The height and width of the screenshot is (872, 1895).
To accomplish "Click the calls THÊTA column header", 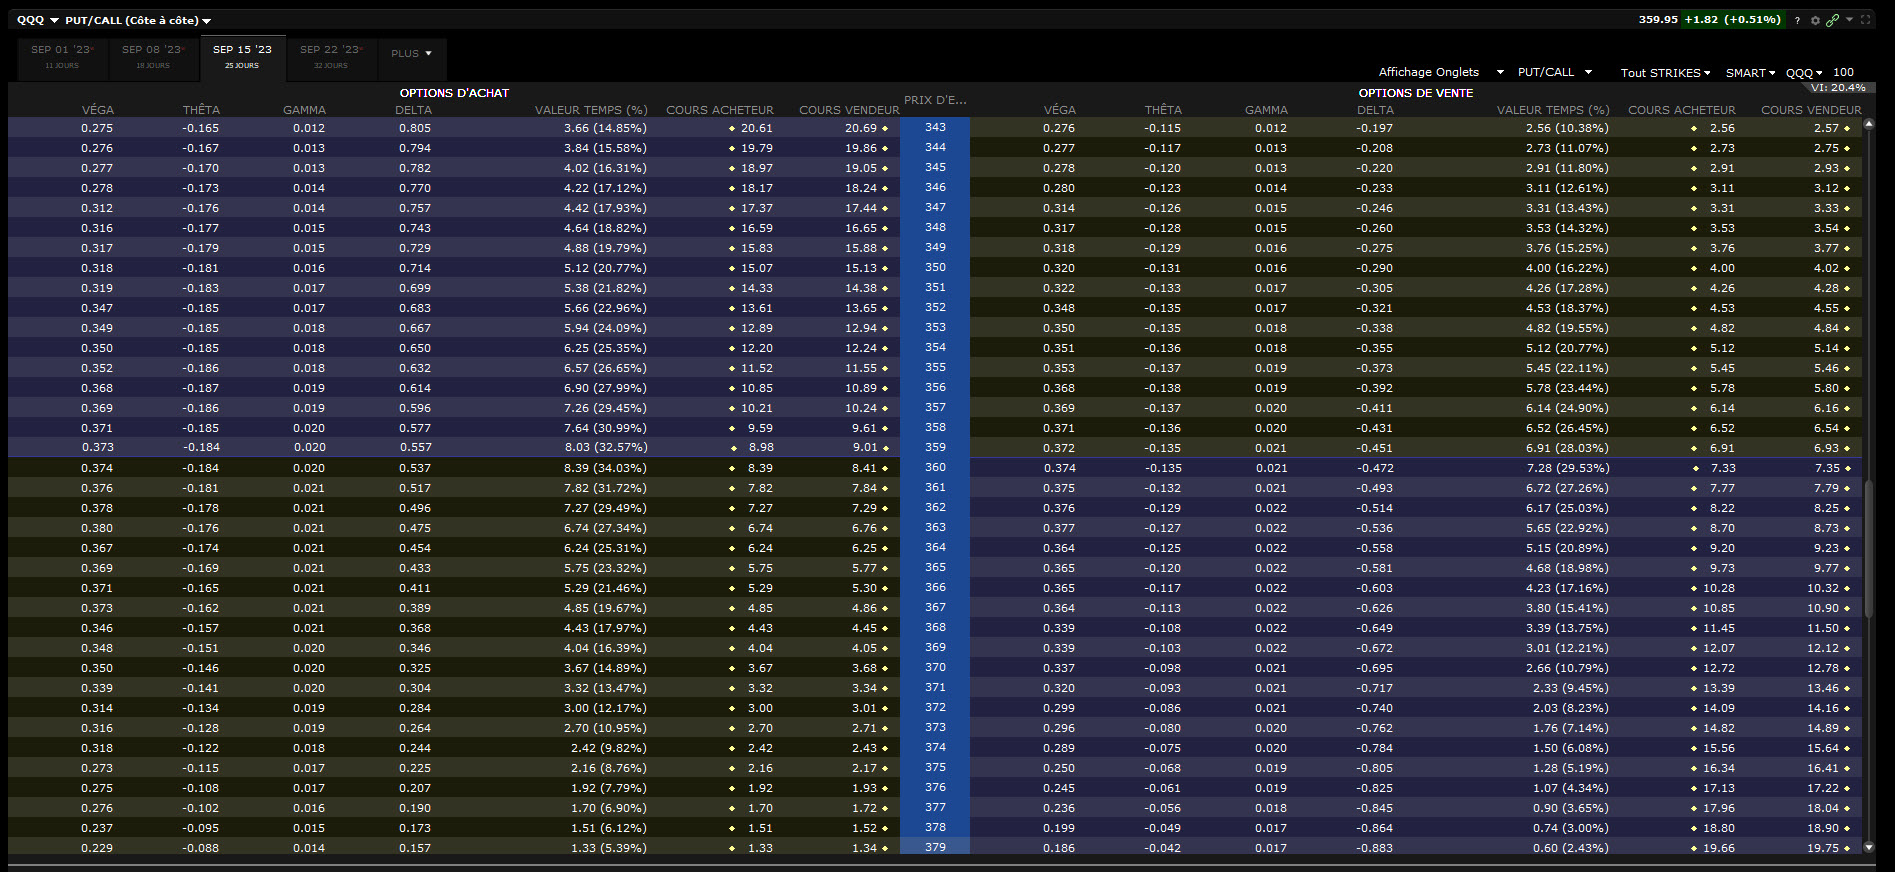I will [201, 110].
